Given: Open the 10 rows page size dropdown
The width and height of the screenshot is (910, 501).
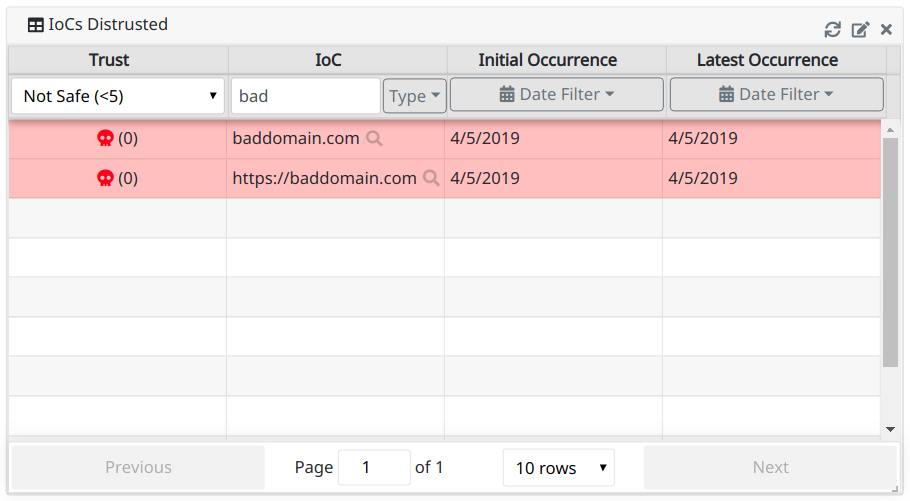Looking at the screenshot, I should click(558, 468).
